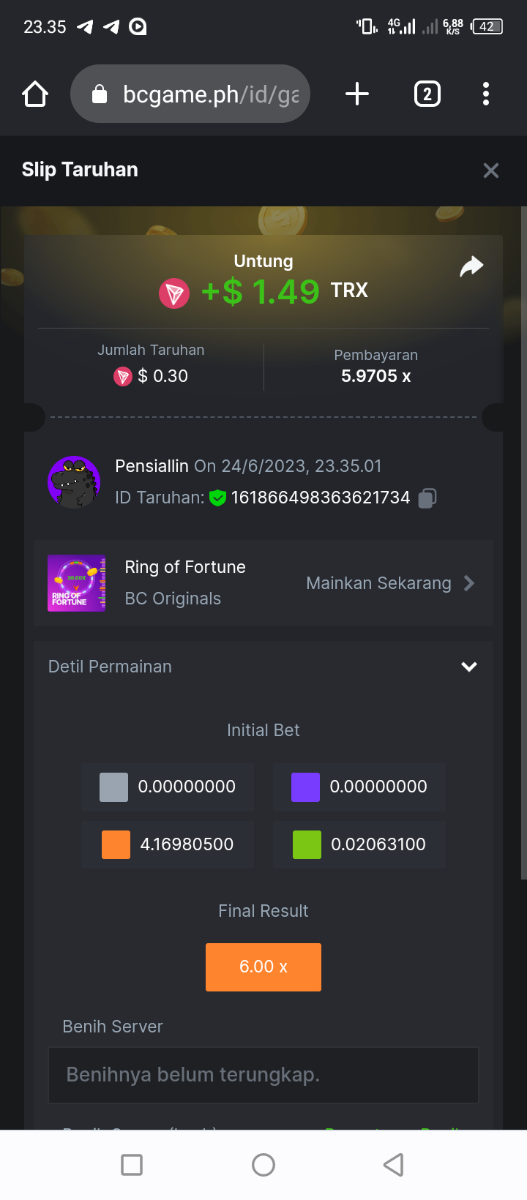Tap the Android back navigation button
This screenshot has width=527, height=1200.
(394, 1164)
